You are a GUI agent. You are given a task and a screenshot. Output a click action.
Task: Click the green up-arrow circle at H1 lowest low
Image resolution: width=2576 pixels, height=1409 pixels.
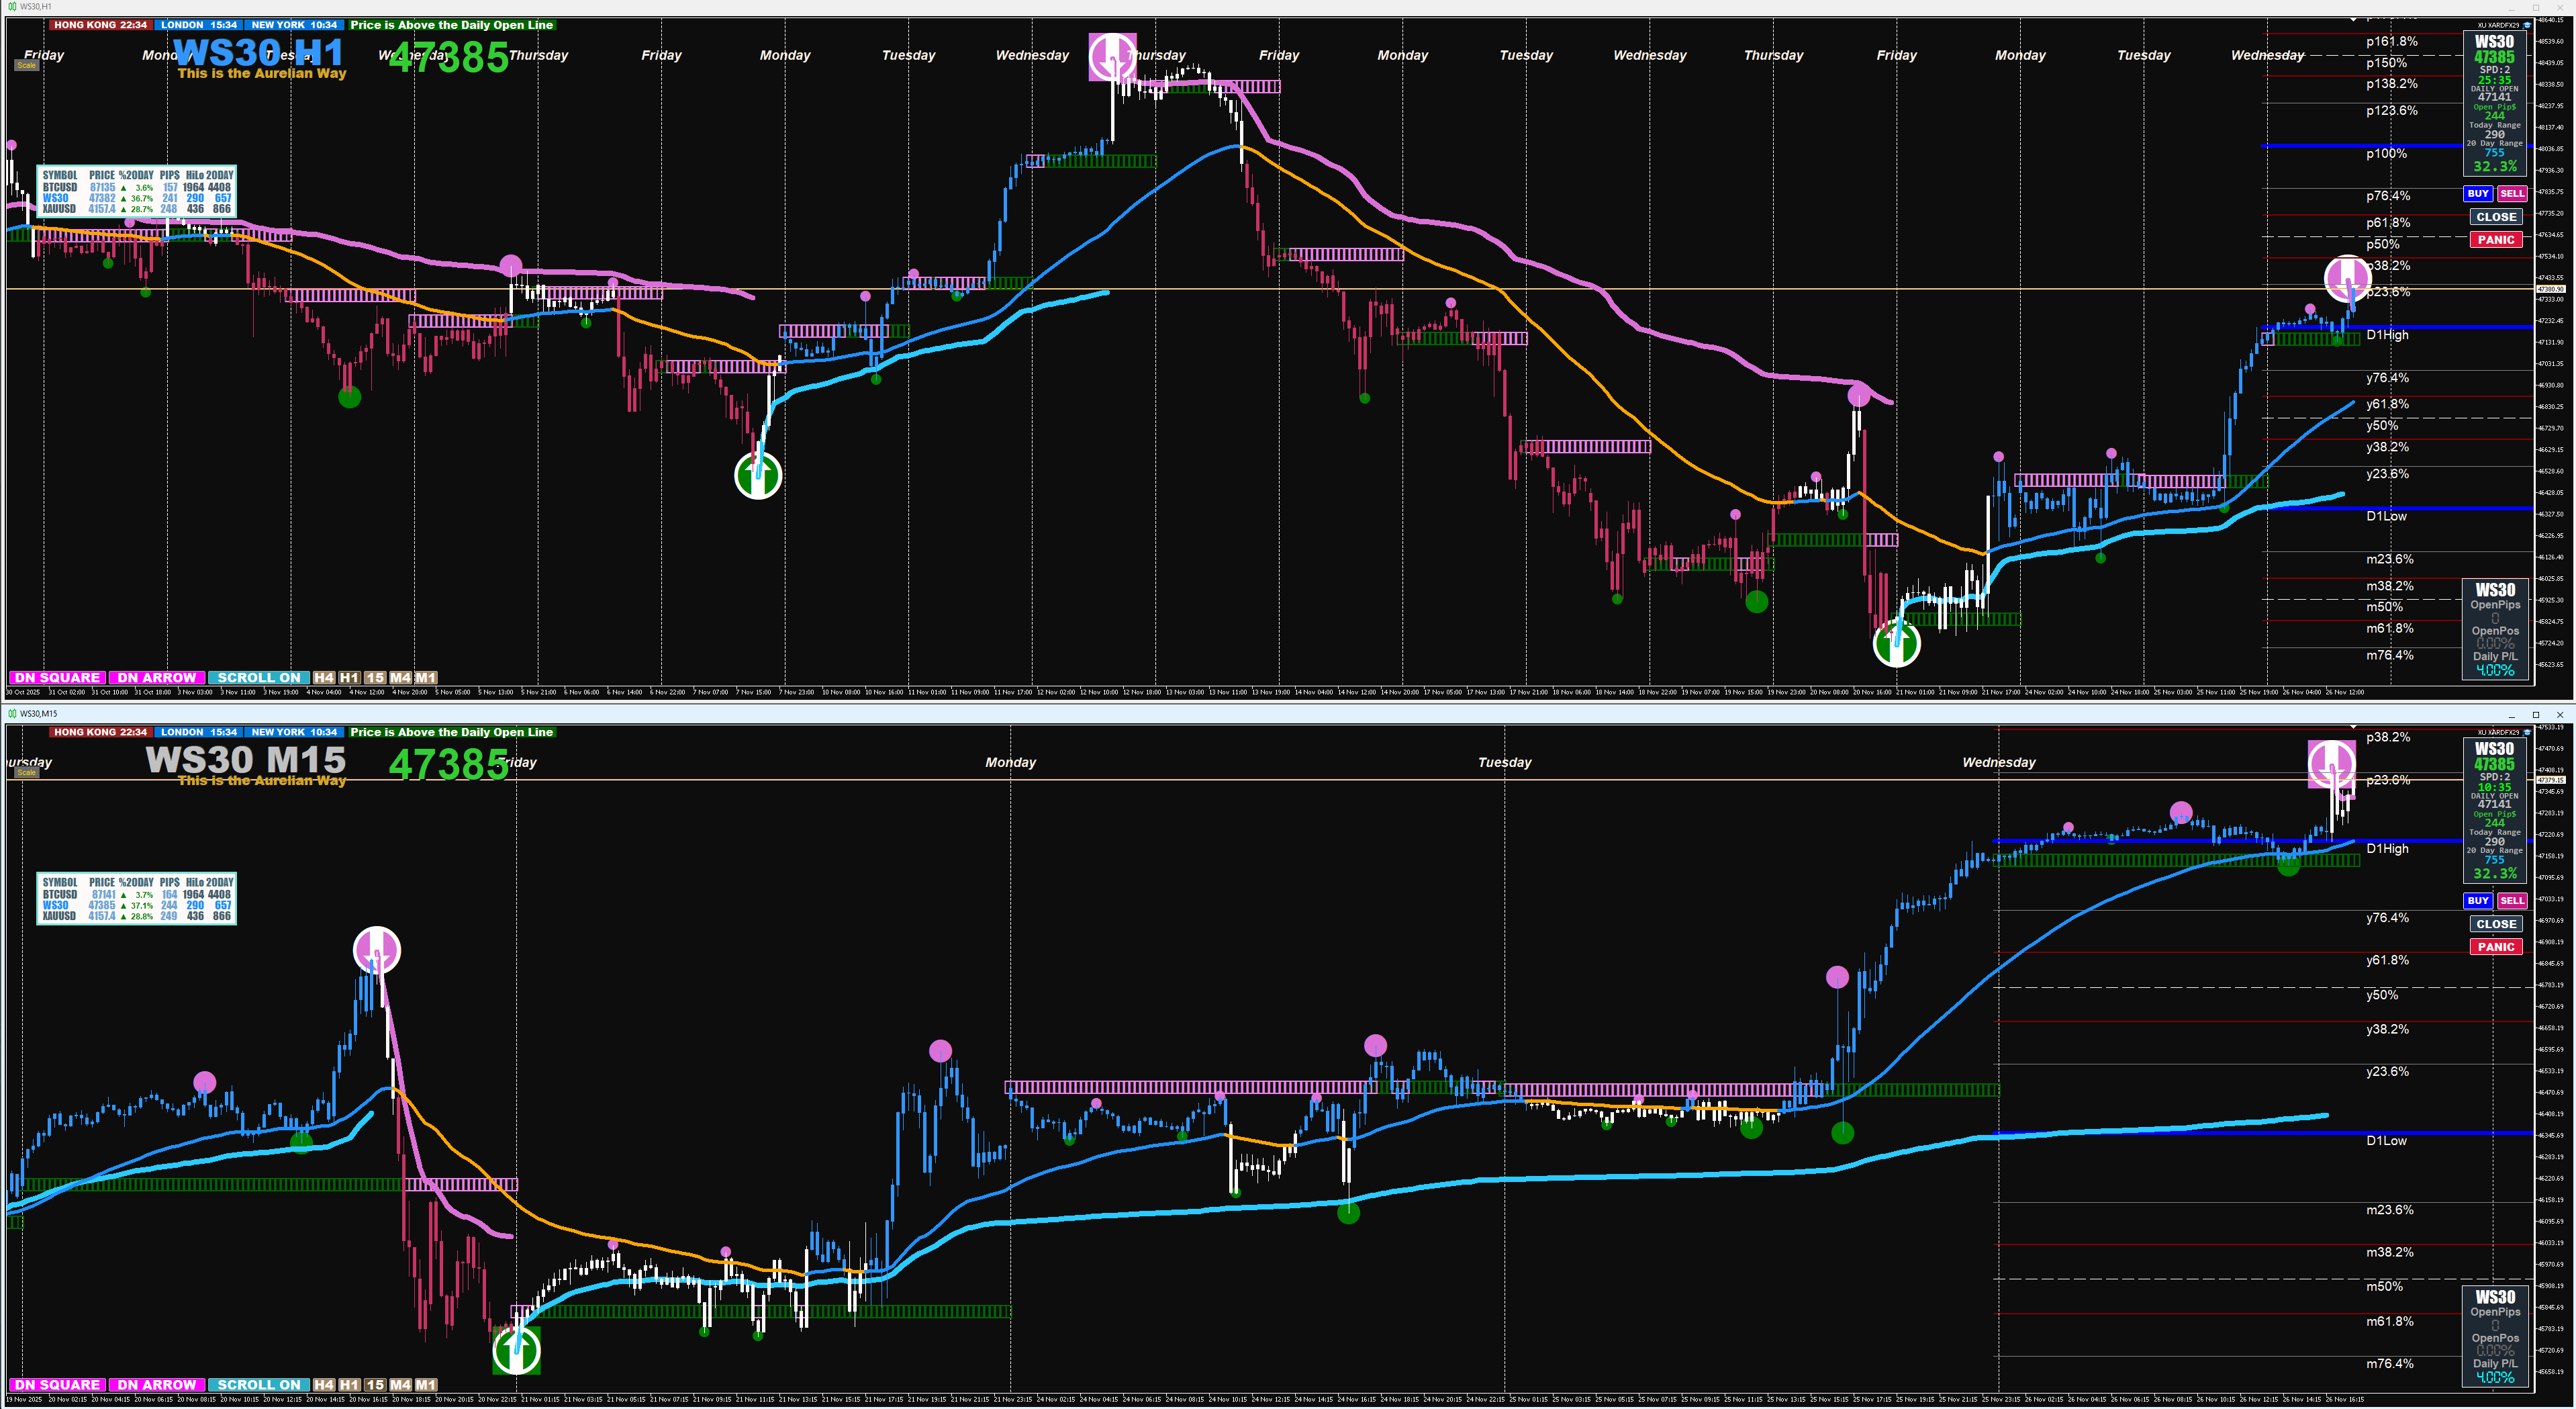click(x=1896, y=643)
